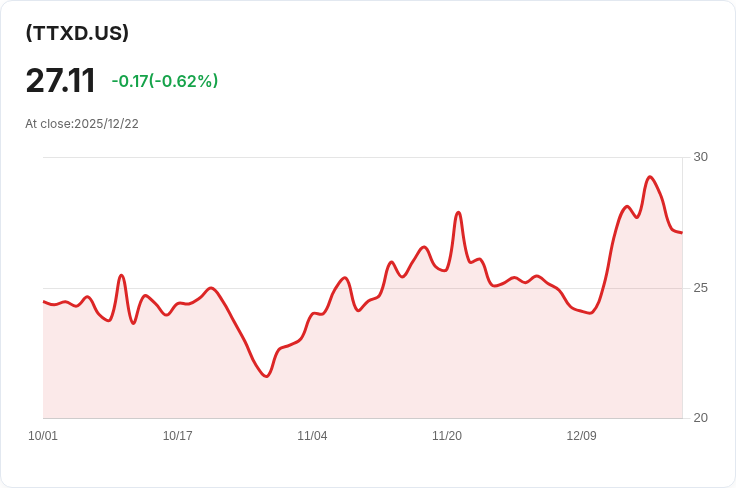The image size is (736, 488).
Task: Click the At close 2025/12/22 date text
Action: click(x=82, y=124)
